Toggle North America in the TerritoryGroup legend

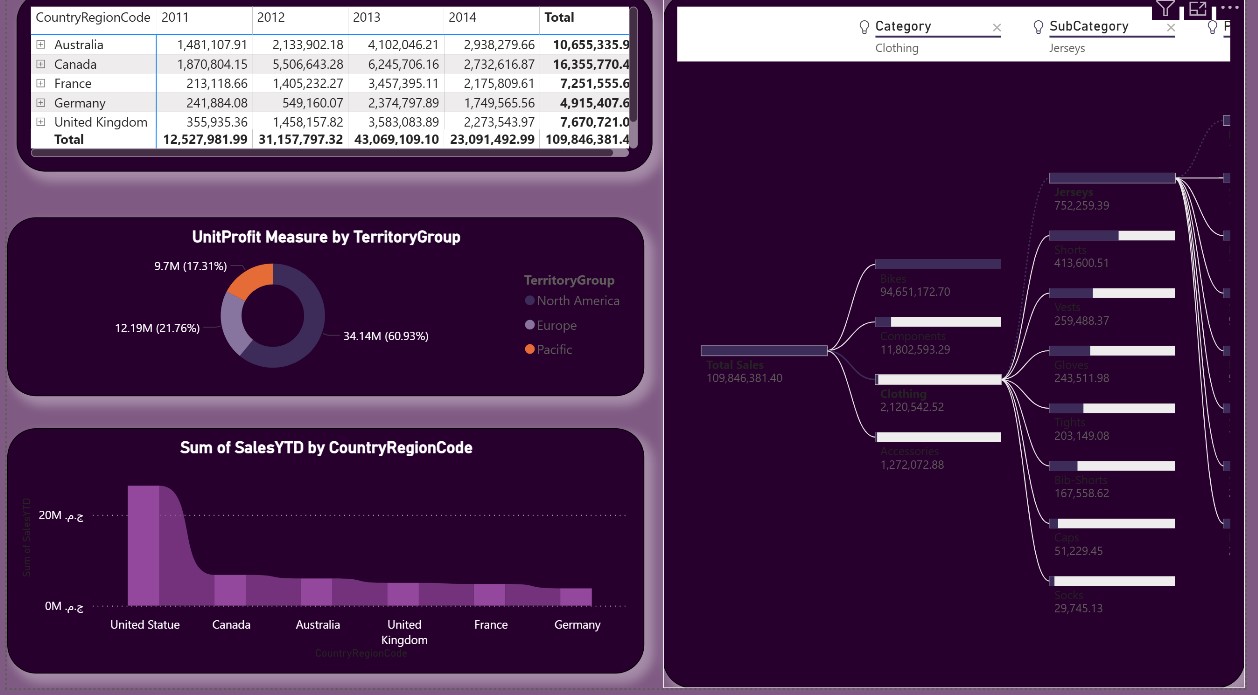point(572,301)
